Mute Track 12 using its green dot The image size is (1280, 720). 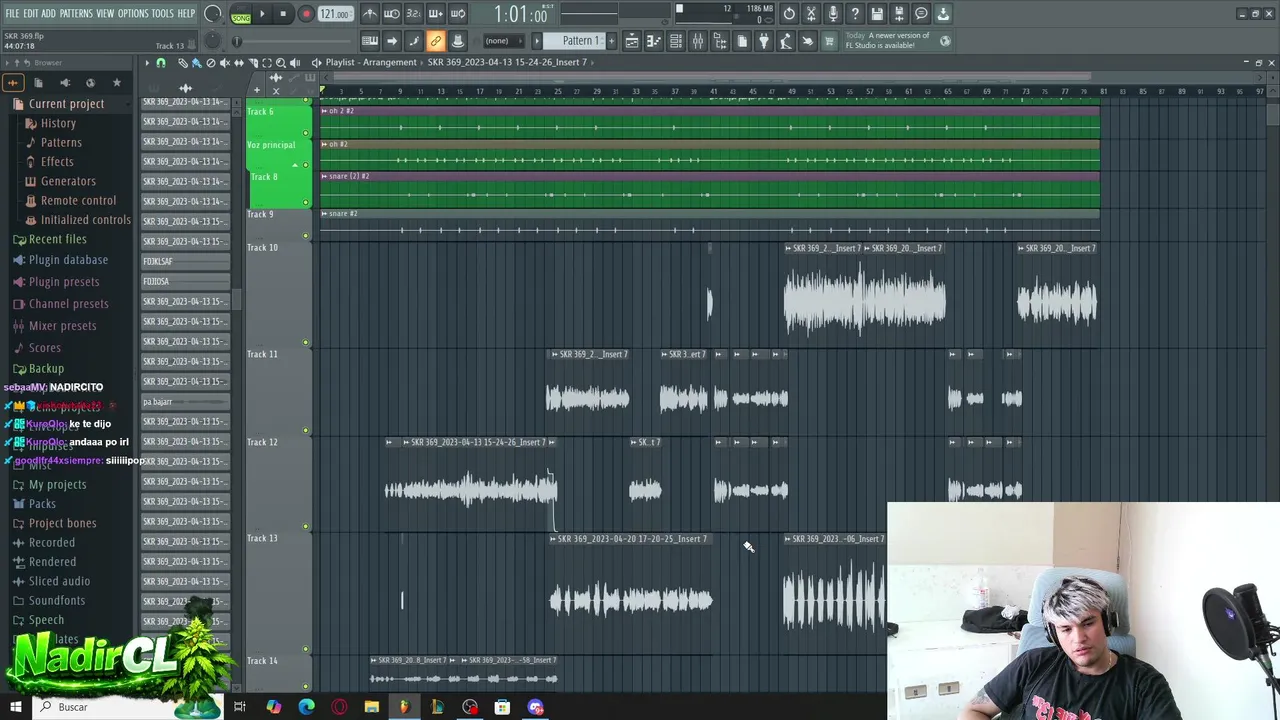click(x=306, y=527)
